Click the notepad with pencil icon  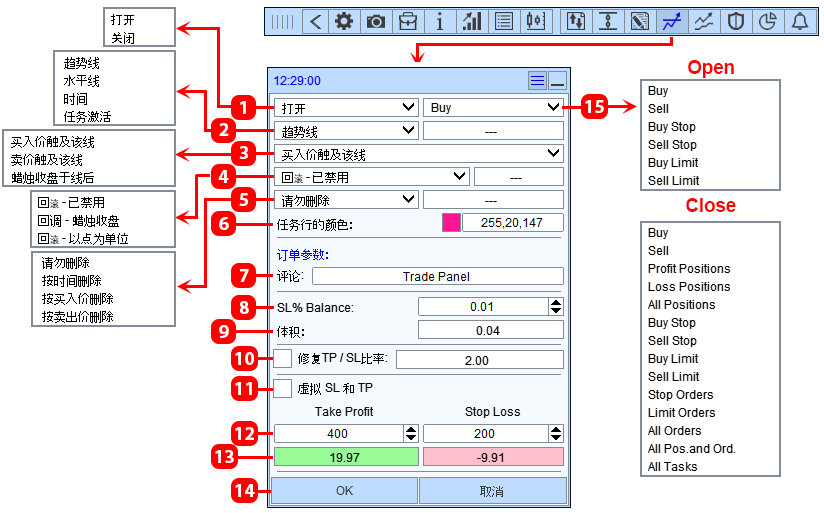[640, 22]
